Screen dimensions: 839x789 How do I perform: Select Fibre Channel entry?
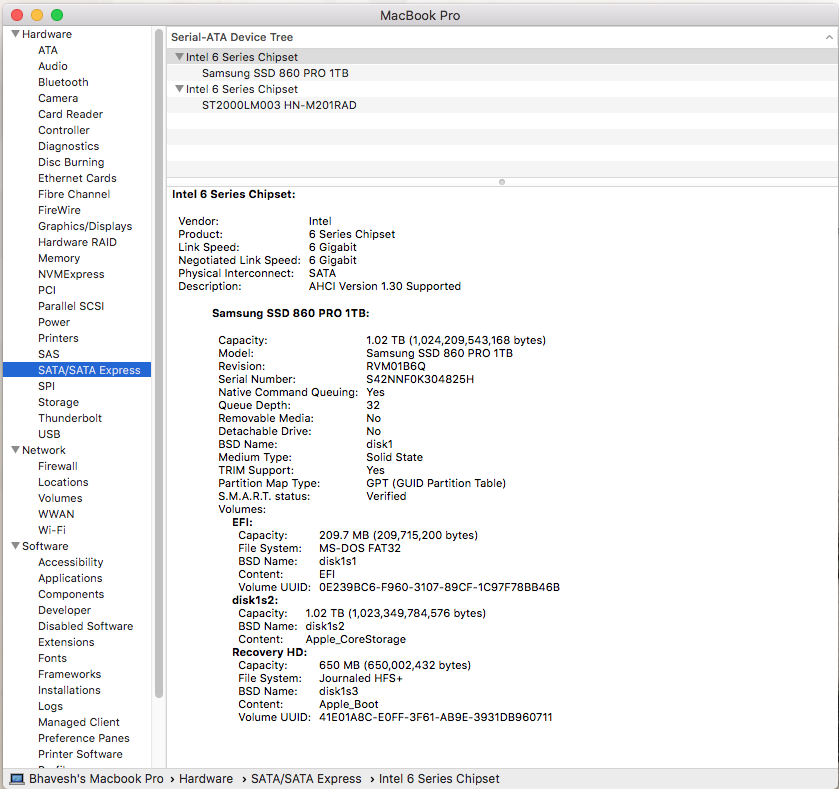tap(74, 194)
